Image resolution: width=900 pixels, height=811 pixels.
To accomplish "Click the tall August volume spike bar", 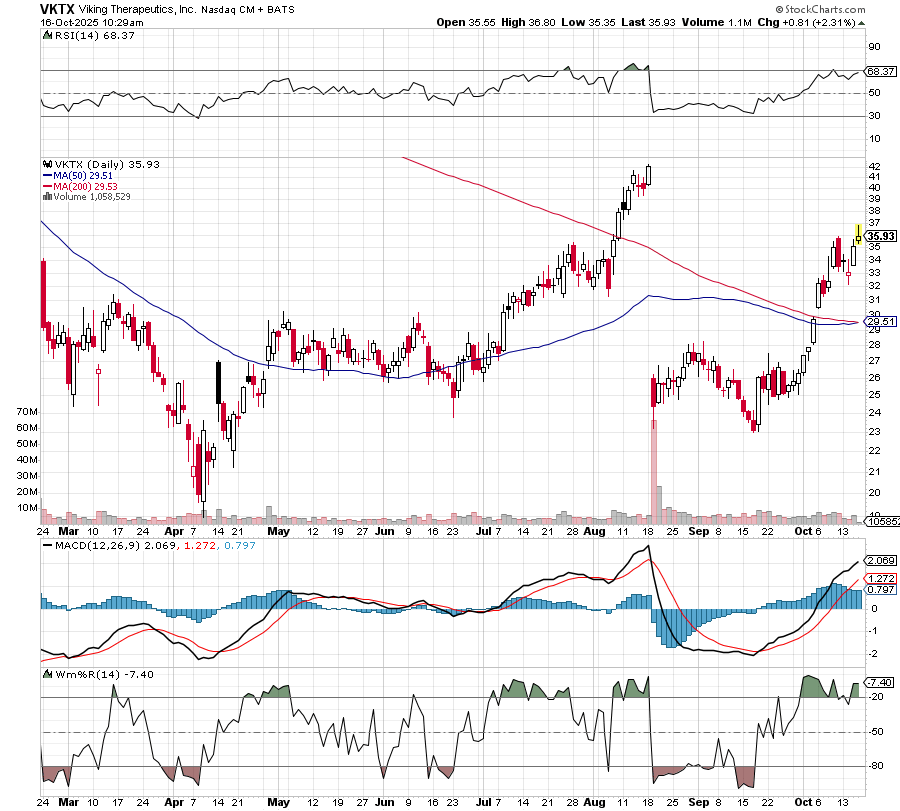I will (x=654, y=470).
